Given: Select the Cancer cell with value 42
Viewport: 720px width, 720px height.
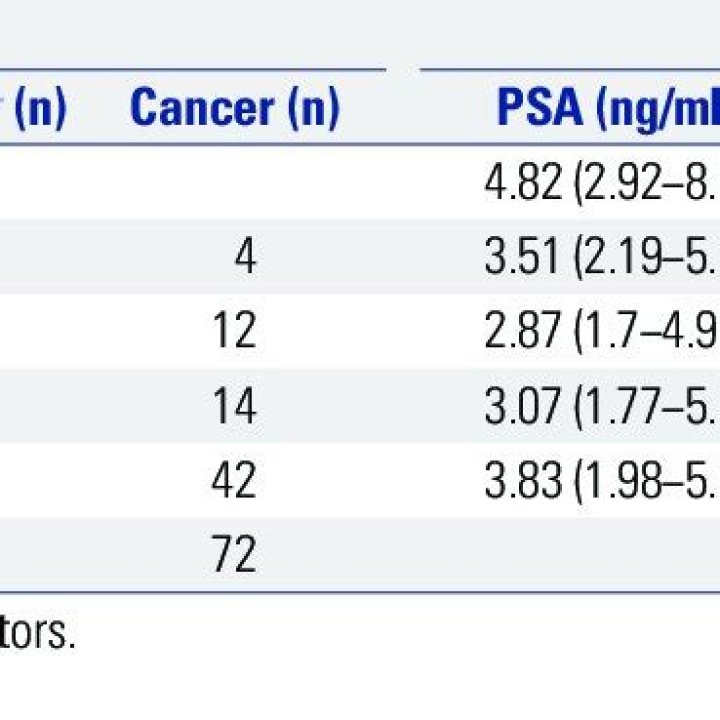Looking at the screenshot, I should point(234,481).
